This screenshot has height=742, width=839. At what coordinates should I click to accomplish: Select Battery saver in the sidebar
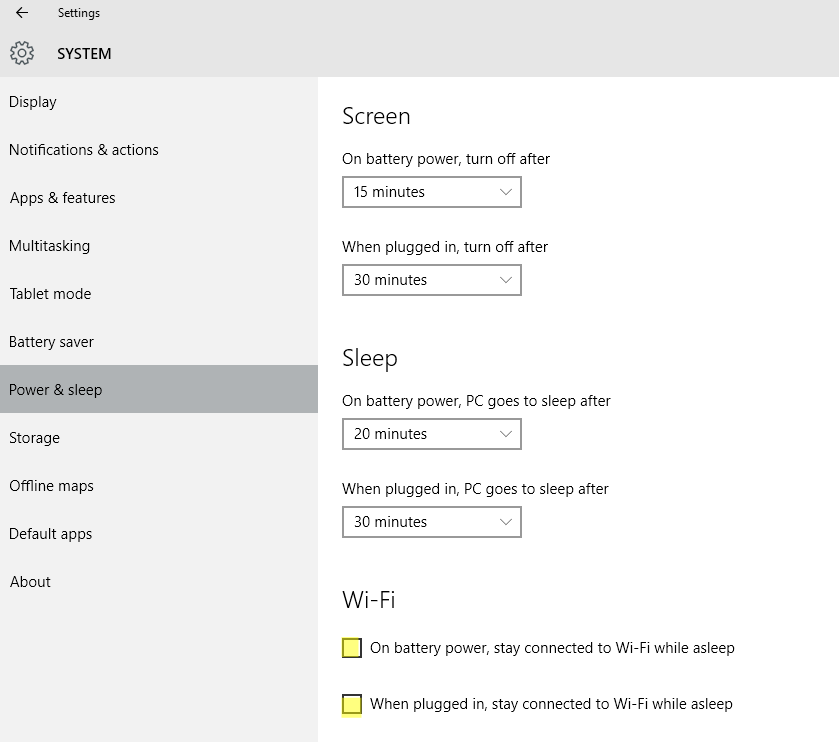tap(159, 342)
